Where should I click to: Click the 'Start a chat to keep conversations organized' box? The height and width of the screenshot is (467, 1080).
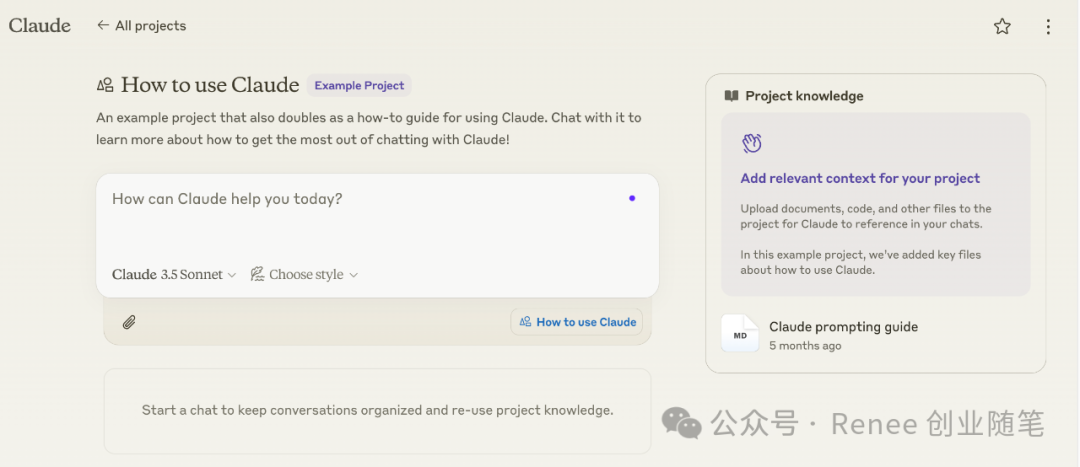pos(377,411)
